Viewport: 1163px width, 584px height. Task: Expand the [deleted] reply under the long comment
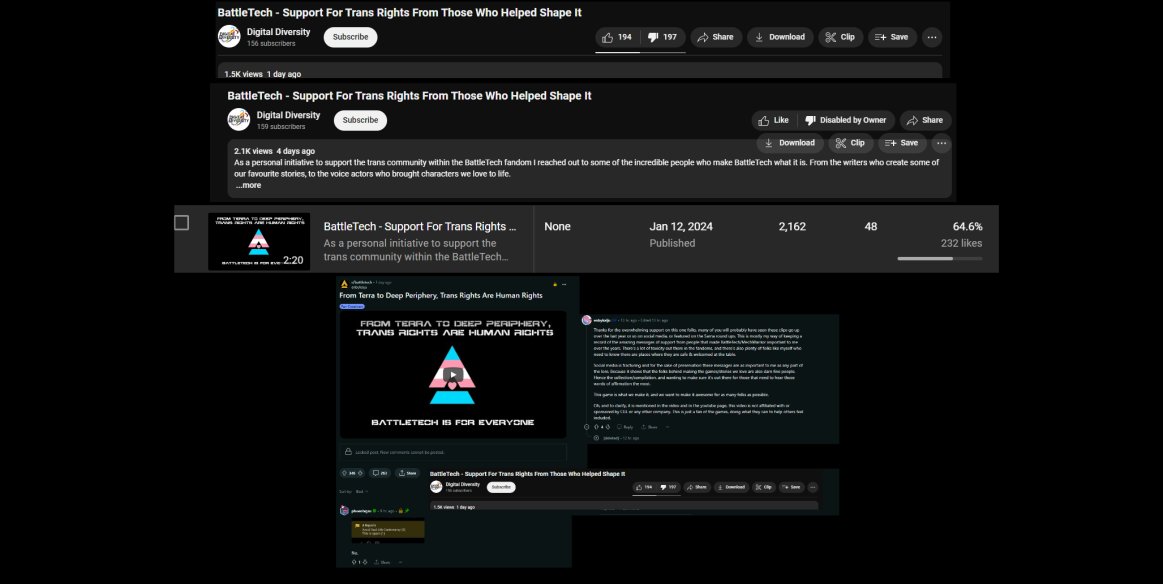pyautogui.click(x=596, y=438)
